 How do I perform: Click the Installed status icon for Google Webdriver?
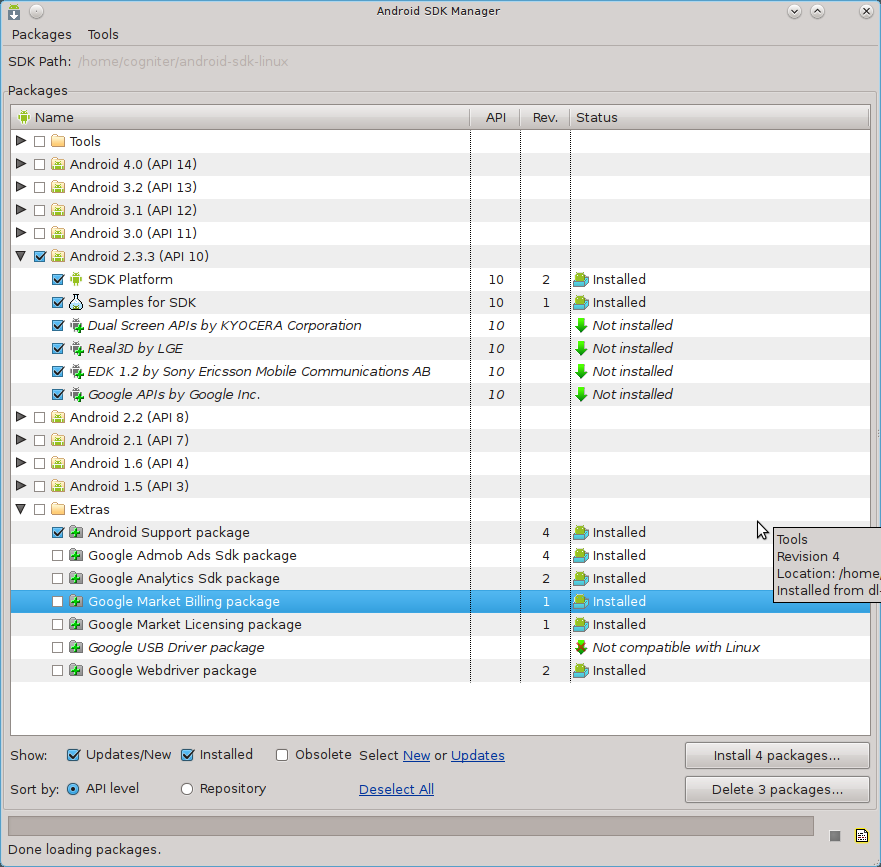click(x=581, y=670)
